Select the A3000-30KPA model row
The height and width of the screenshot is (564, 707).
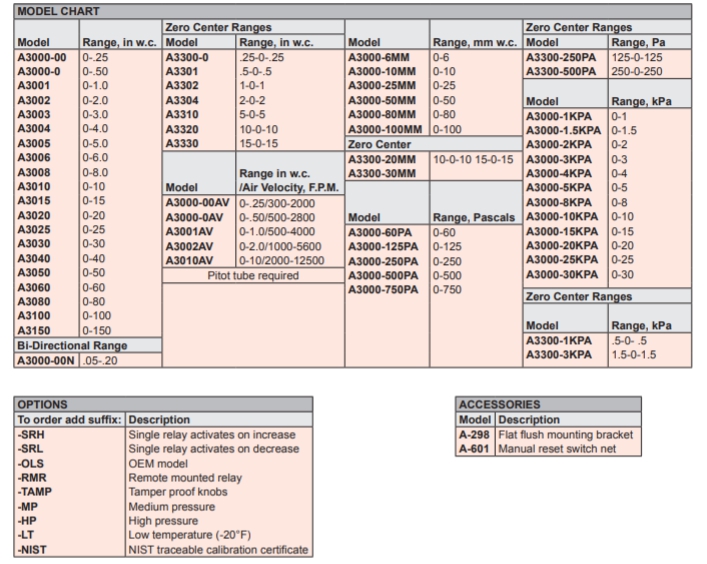pos(566,275)
